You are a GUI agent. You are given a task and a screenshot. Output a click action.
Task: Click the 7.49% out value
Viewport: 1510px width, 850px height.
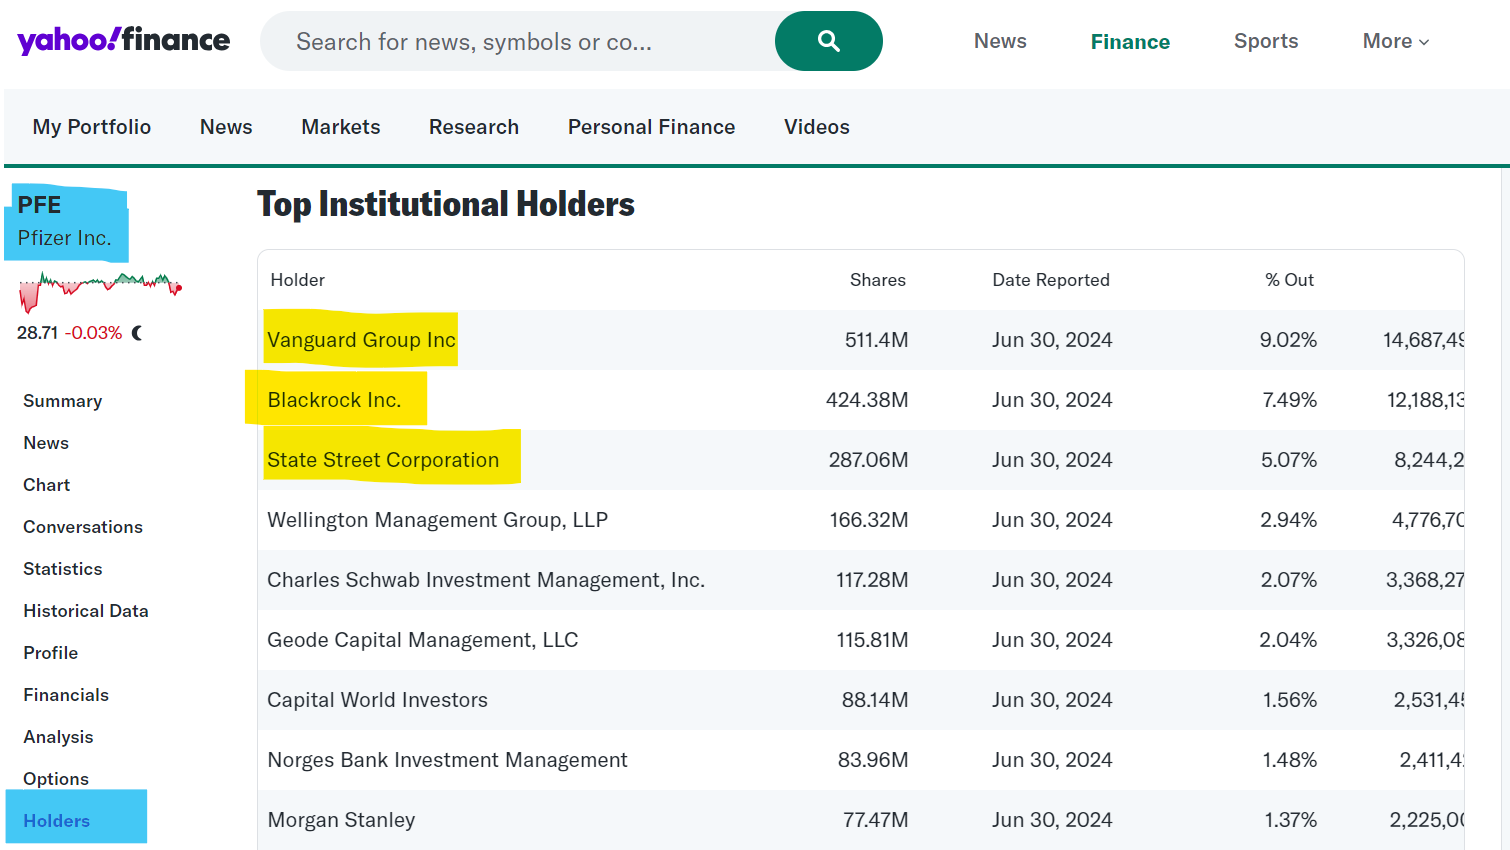point(1290,400)
